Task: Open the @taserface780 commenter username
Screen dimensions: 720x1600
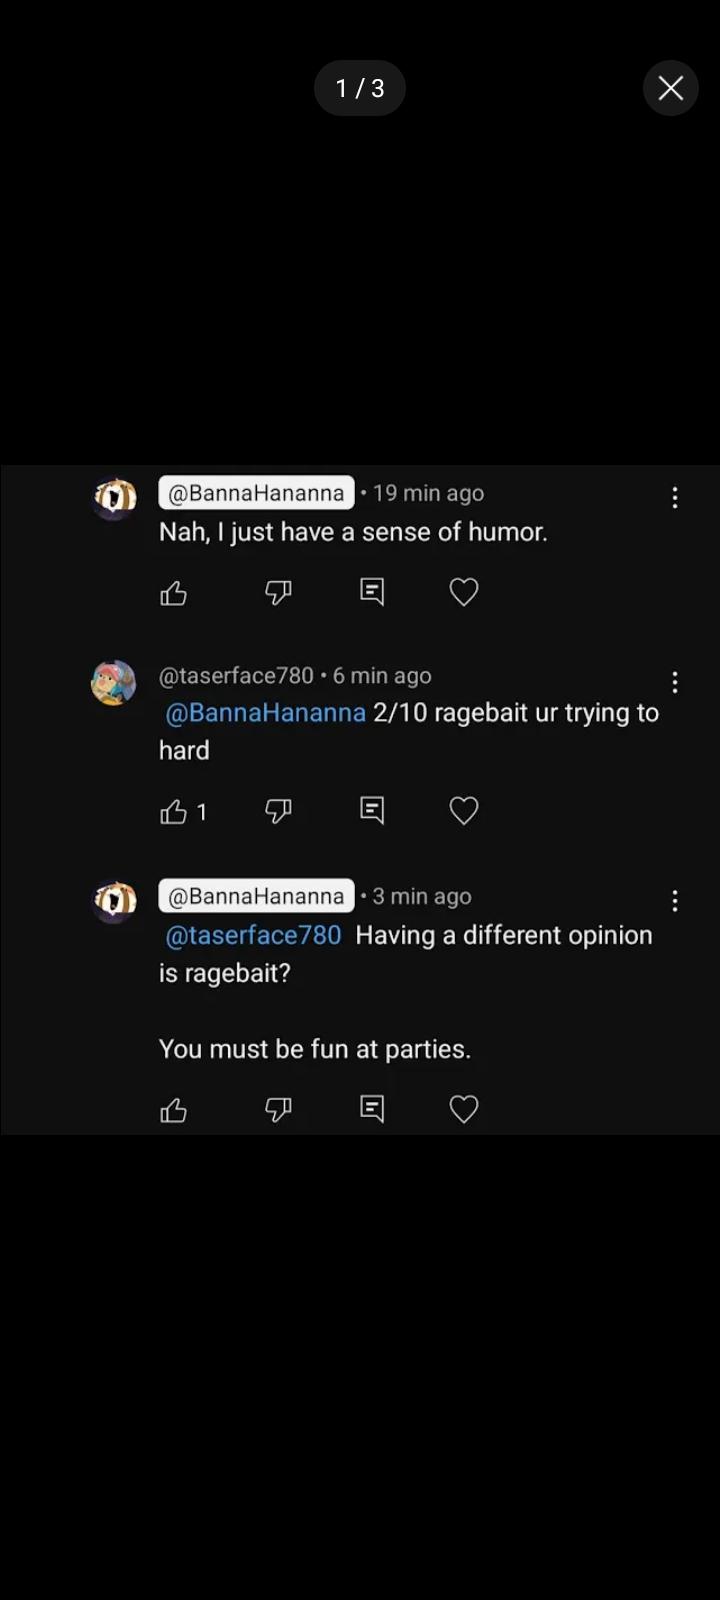Action: coord(236,676)
